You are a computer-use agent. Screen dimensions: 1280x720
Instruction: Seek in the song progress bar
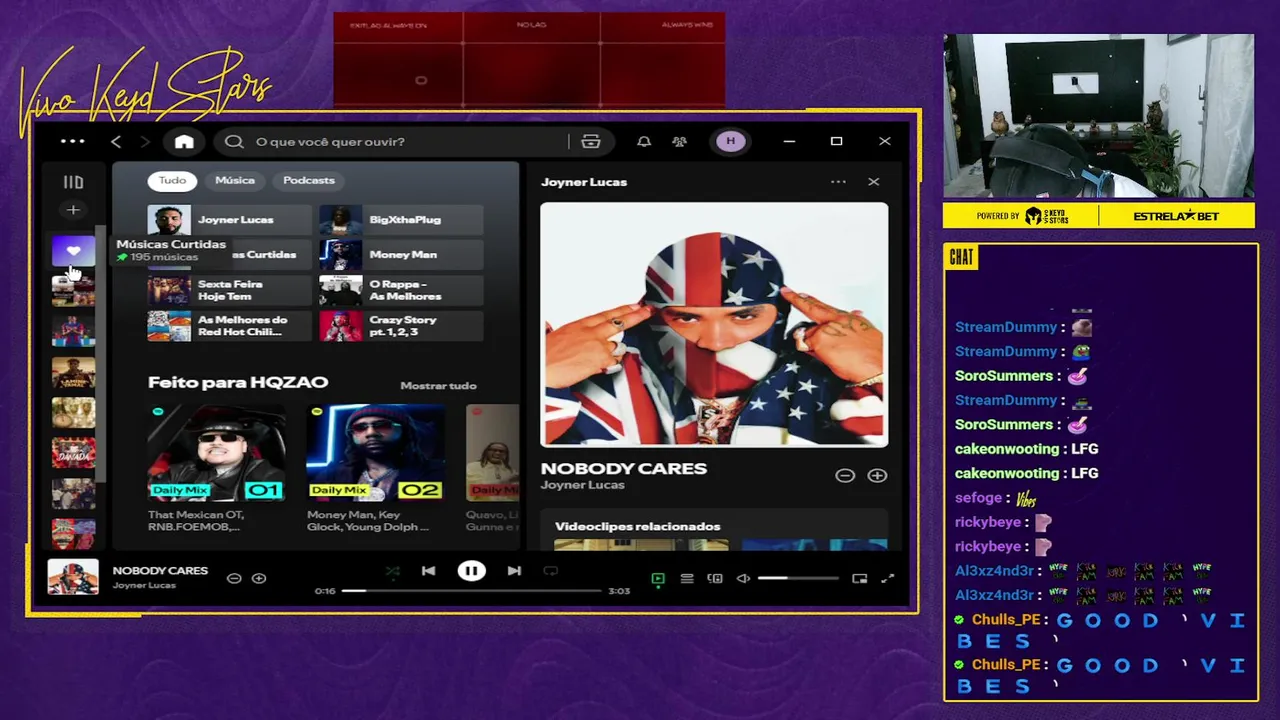471,591
